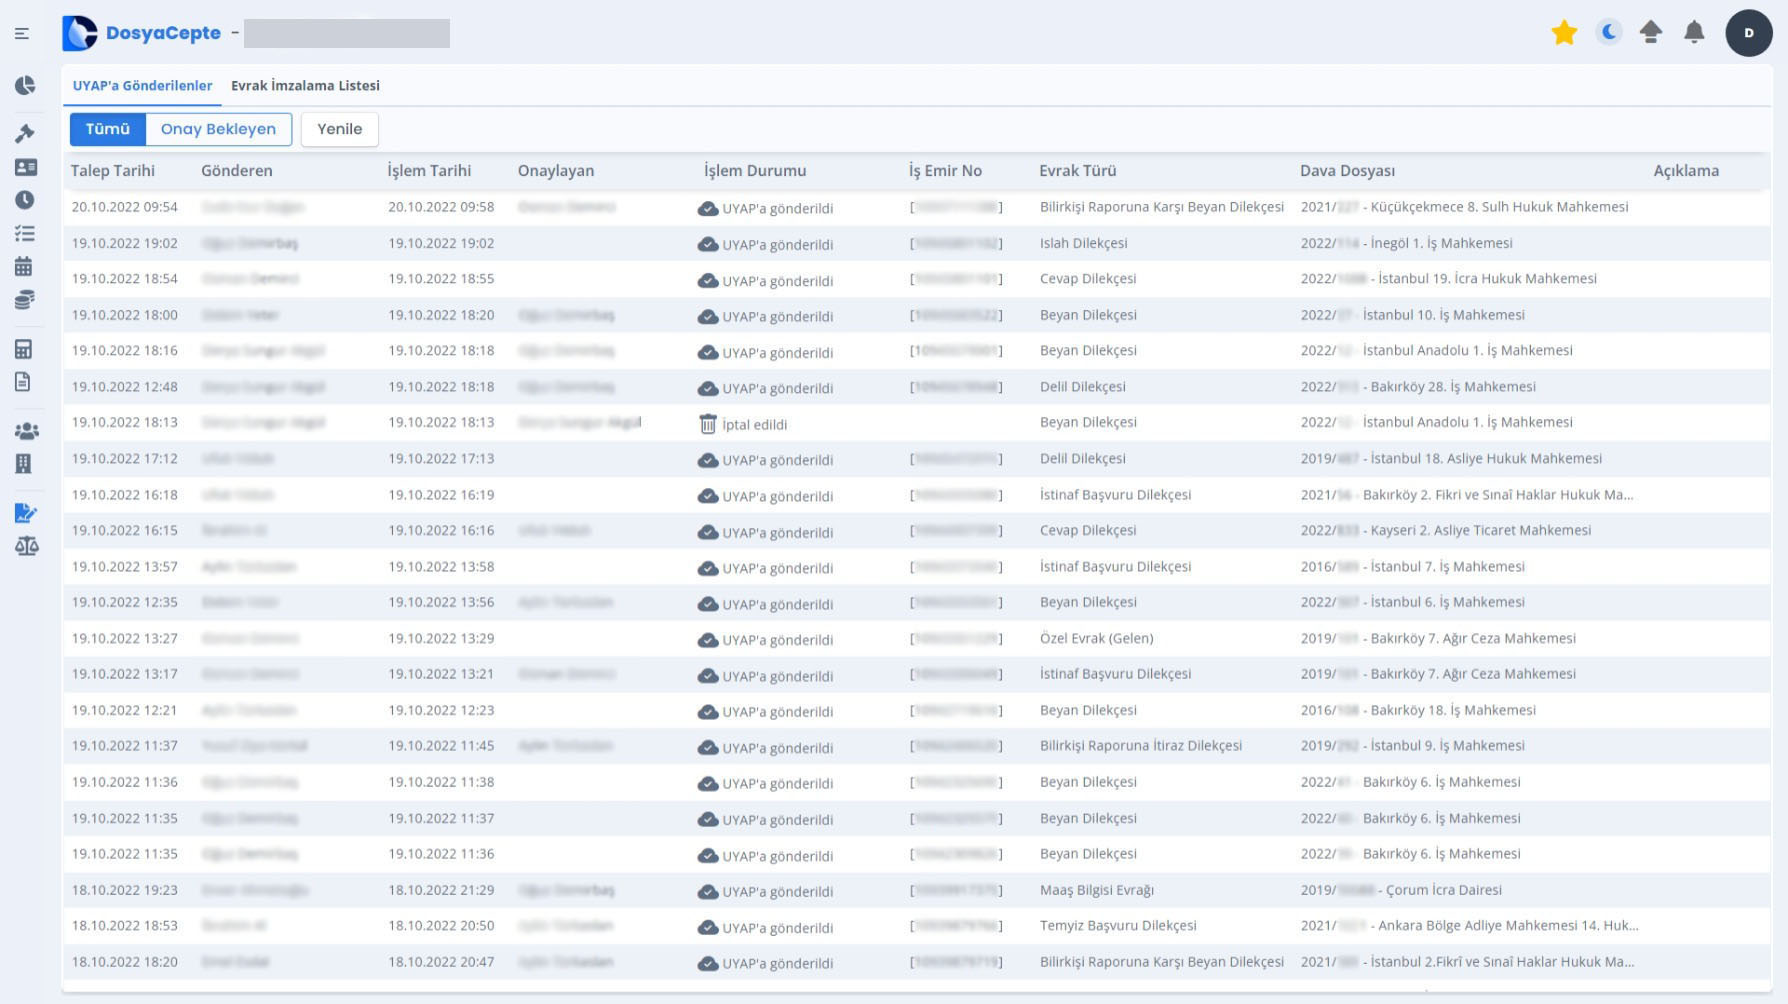Click the yellow star favorites icon

(1564, 33)
